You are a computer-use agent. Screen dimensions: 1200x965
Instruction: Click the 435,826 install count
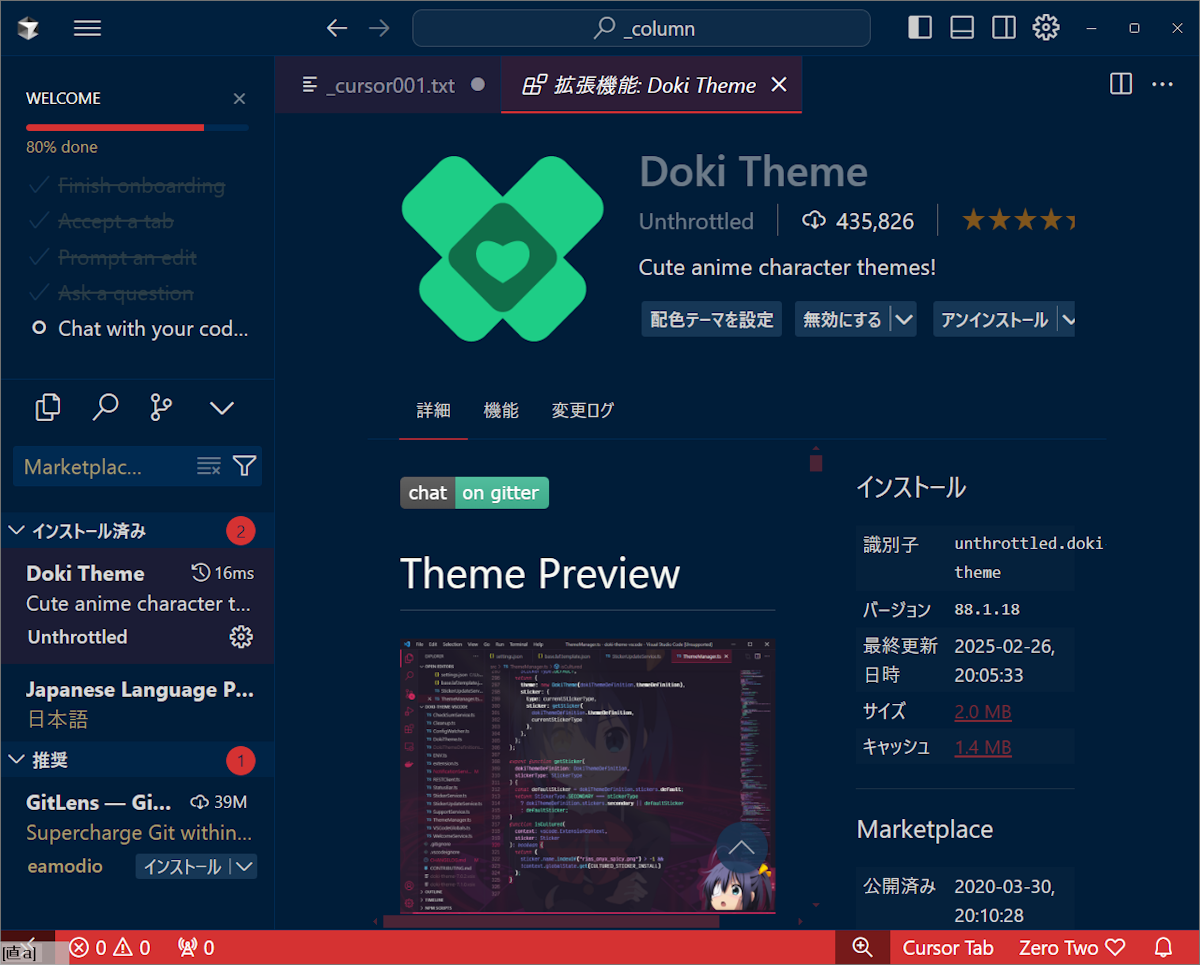pos(858,221)
